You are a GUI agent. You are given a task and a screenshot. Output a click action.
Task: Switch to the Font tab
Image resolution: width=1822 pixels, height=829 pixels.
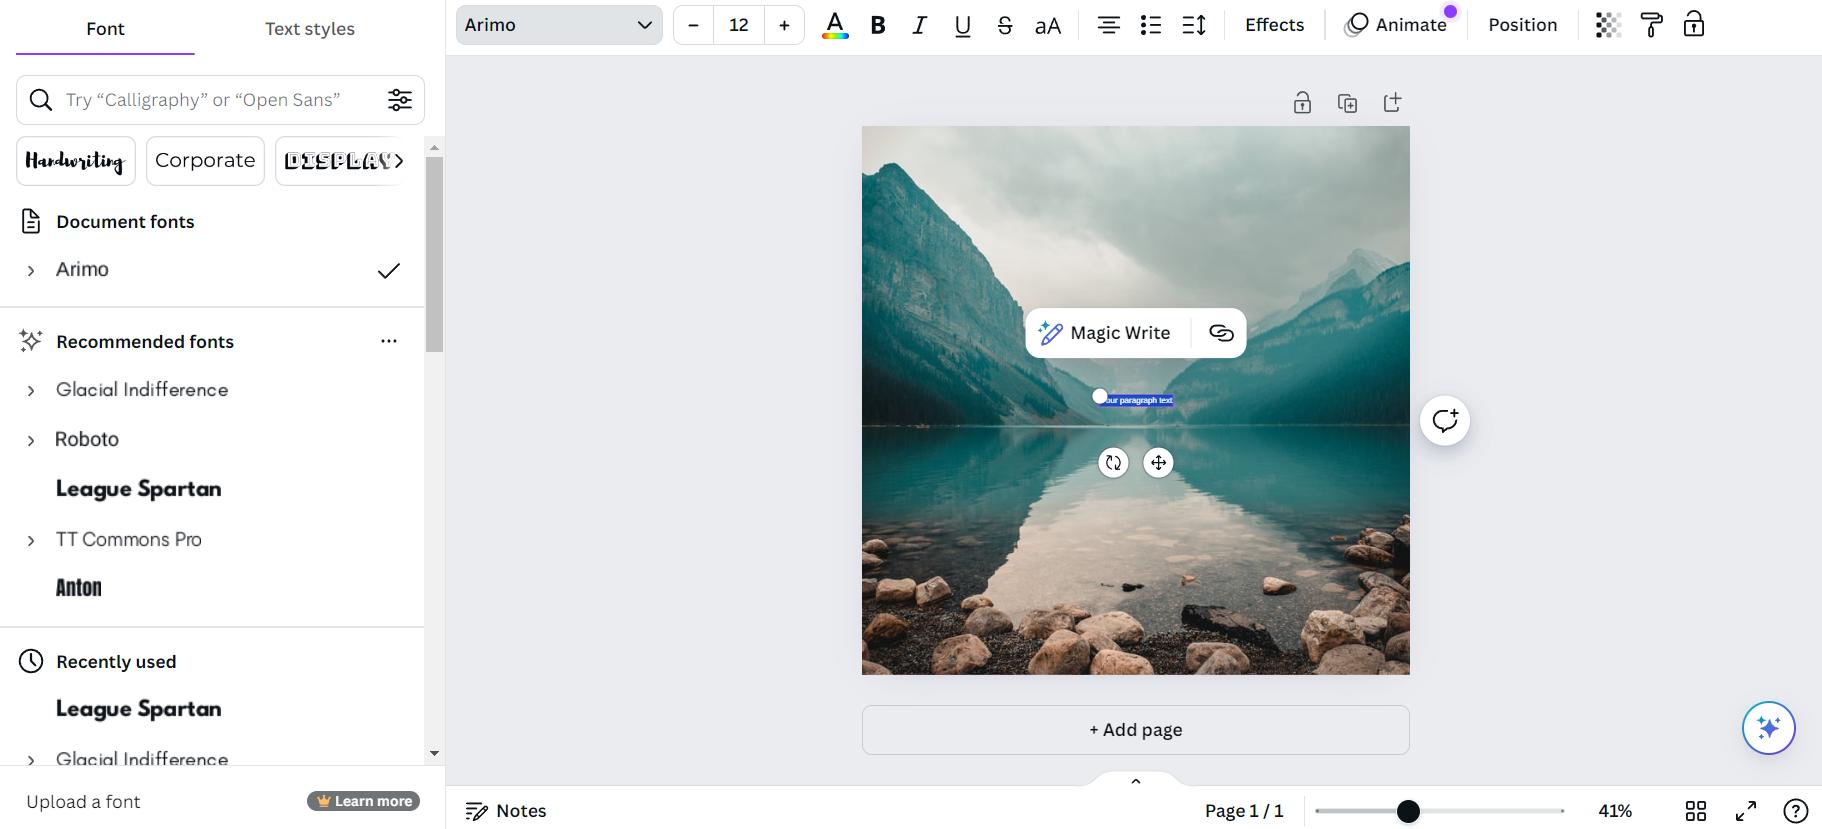click(105, 29)
